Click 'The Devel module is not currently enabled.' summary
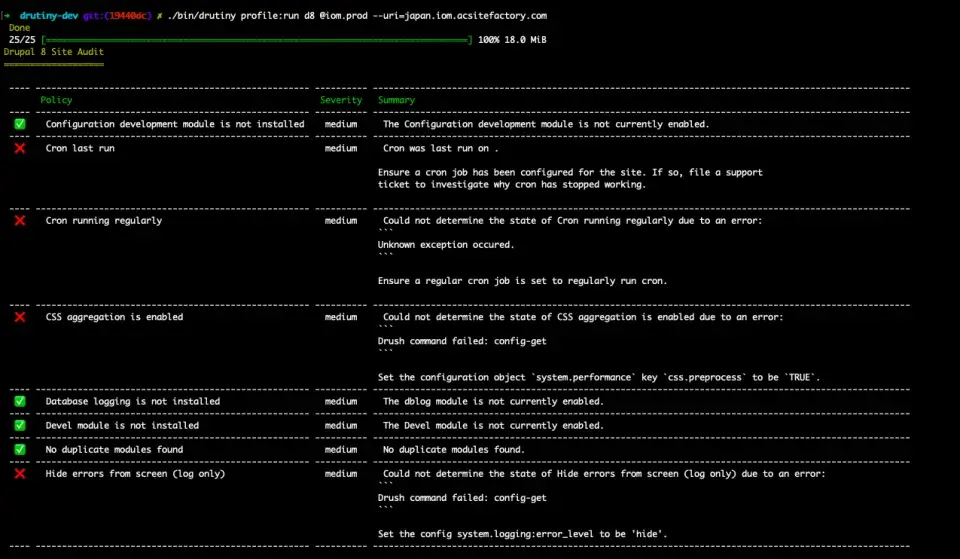This screenshot has height=559, width=960. (493, 426)
